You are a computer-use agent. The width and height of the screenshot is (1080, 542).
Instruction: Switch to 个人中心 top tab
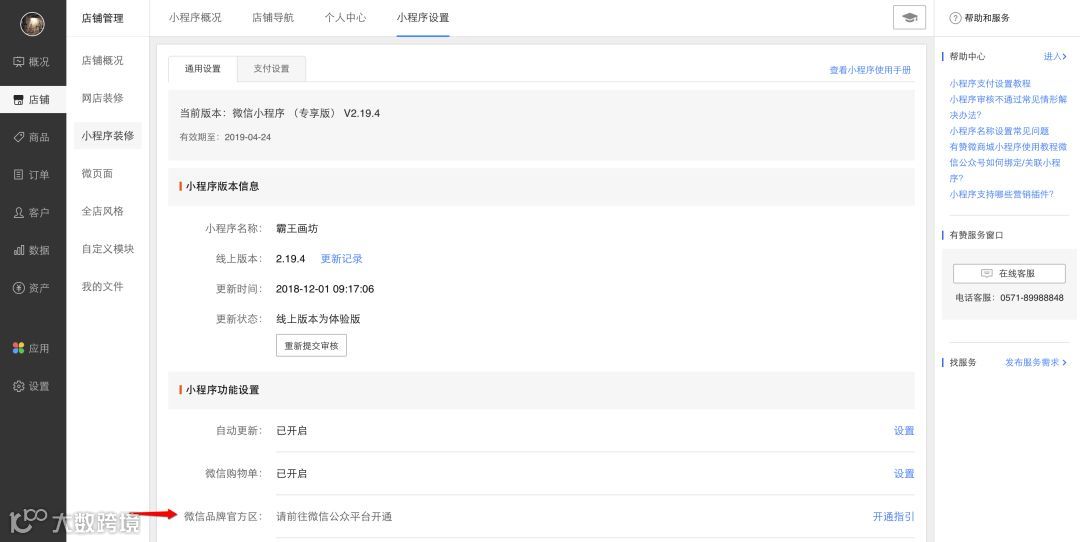[x=345, y=18]
